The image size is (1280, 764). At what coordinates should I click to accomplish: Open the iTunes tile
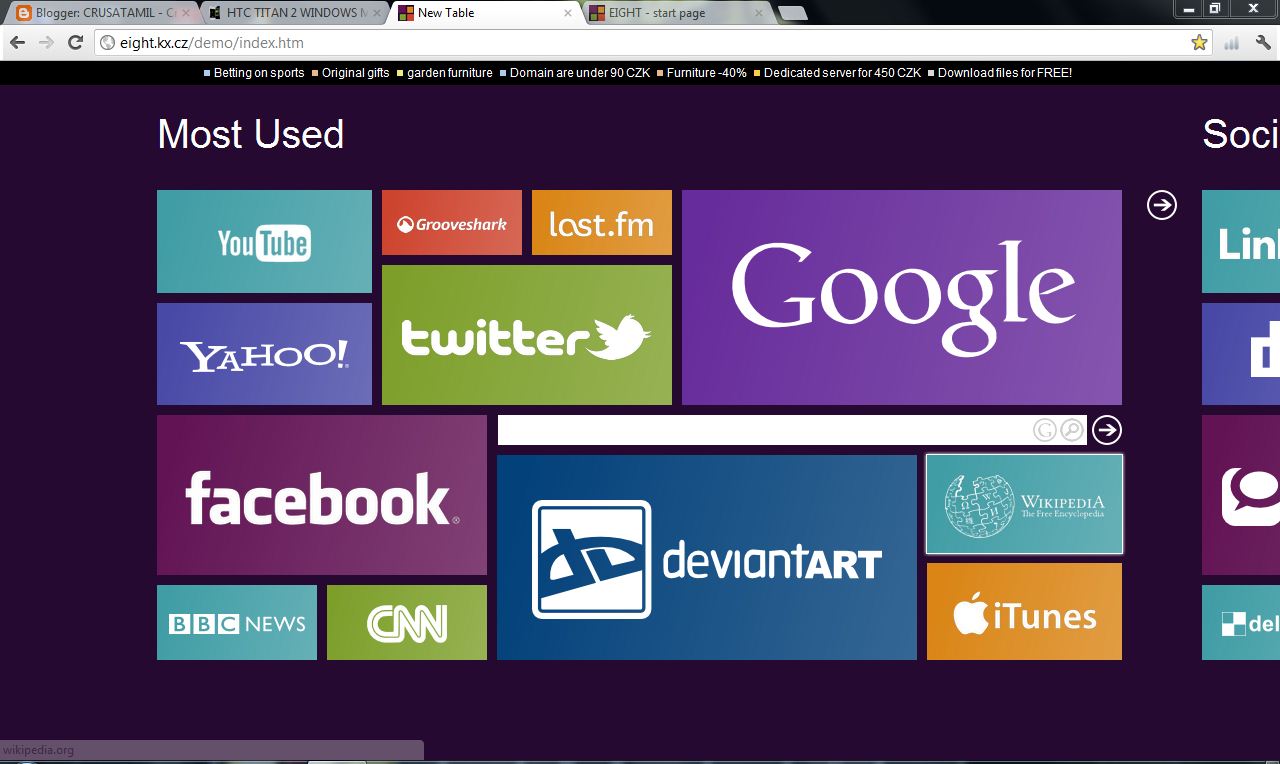(1024, 611)
